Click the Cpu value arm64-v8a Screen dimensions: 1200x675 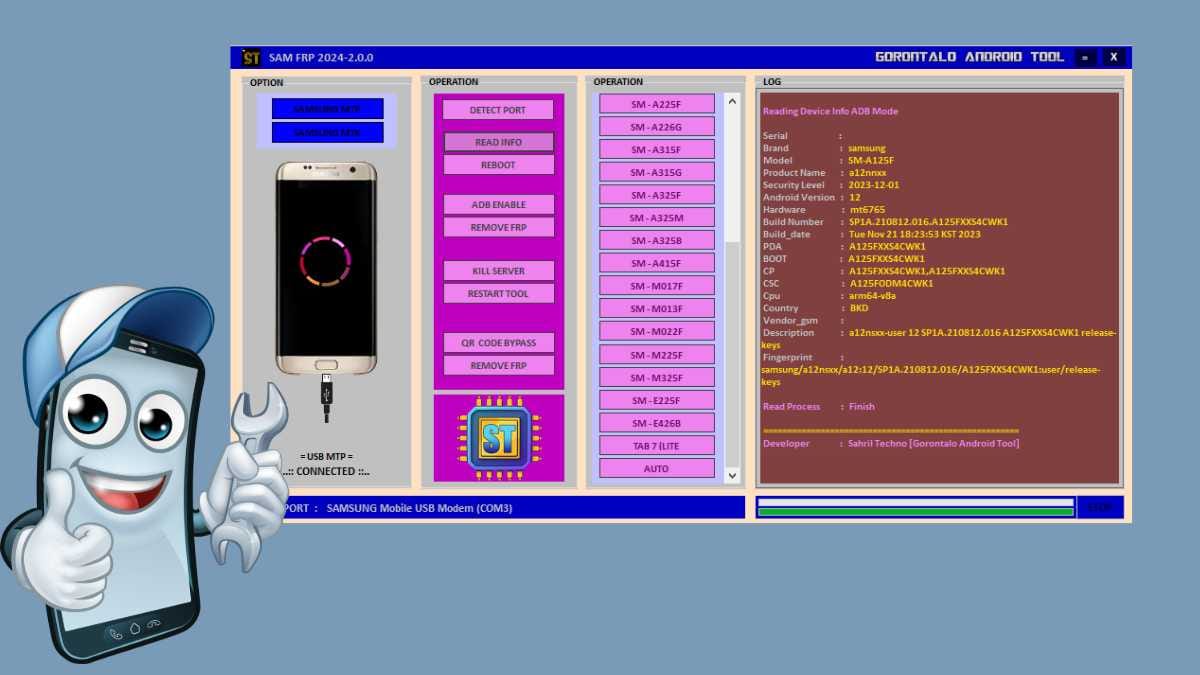point(871,295)
